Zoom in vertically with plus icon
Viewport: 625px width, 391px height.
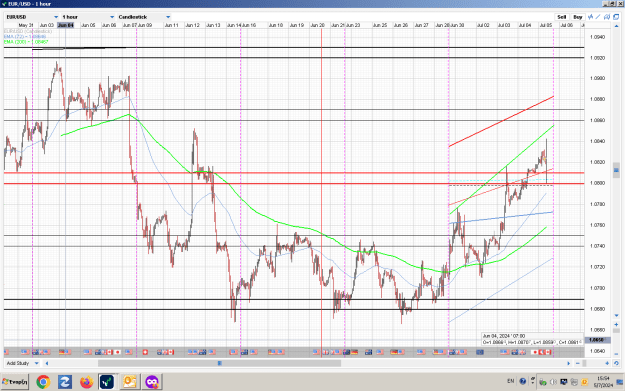(616, 324)
